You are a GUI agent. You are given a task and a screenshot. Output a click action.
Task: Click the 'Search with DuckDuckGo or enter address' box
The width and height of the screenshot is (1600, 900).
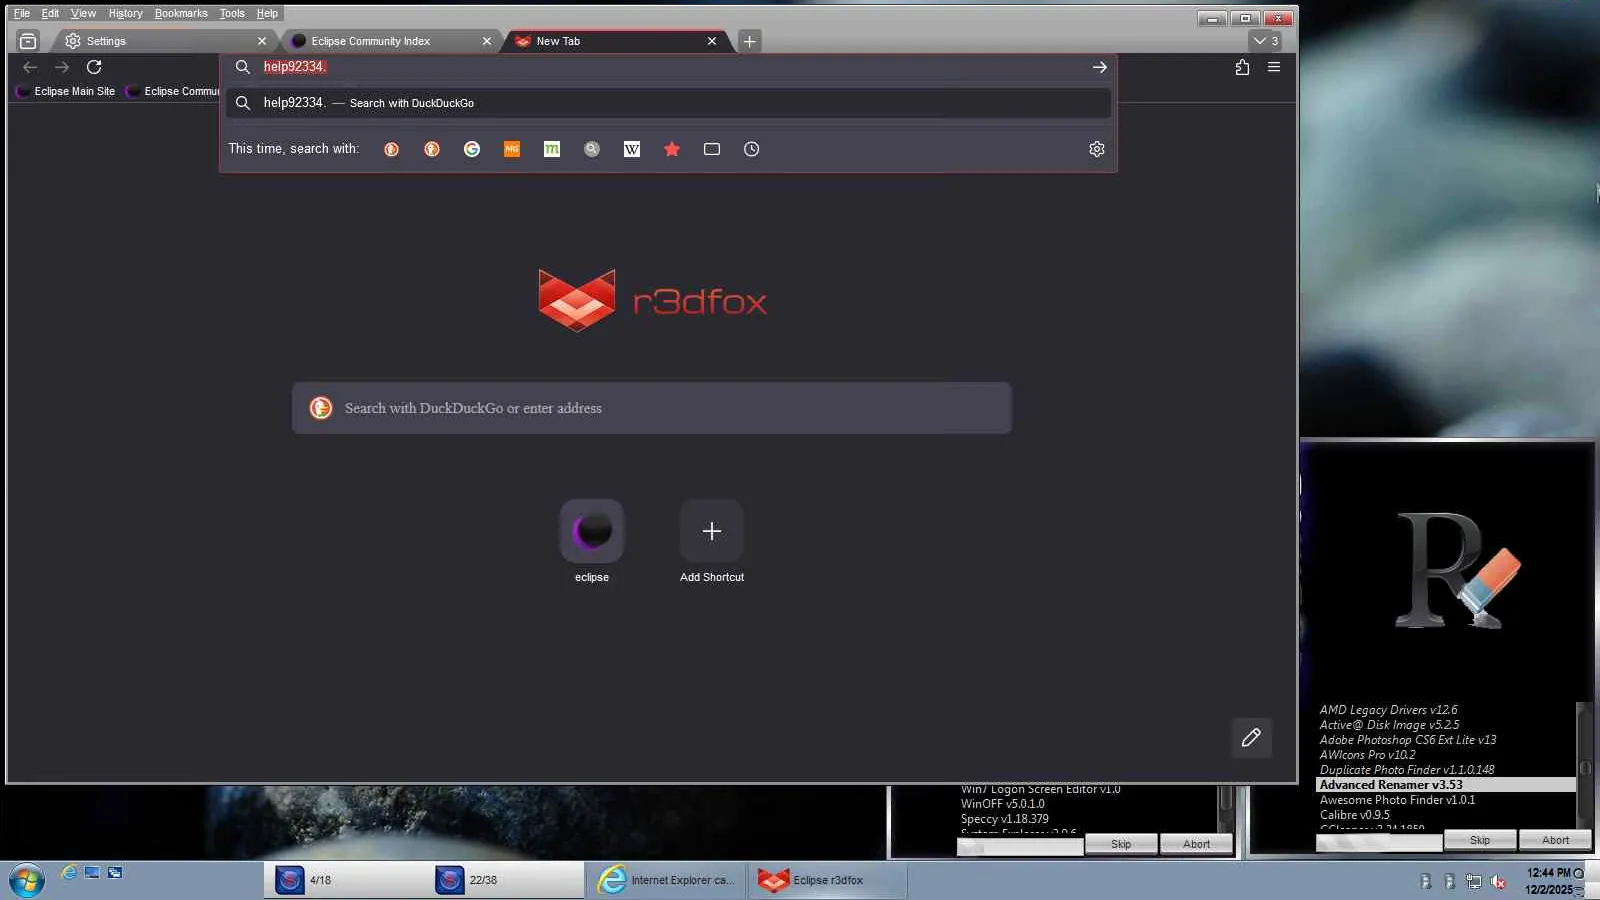click(652, 408)
